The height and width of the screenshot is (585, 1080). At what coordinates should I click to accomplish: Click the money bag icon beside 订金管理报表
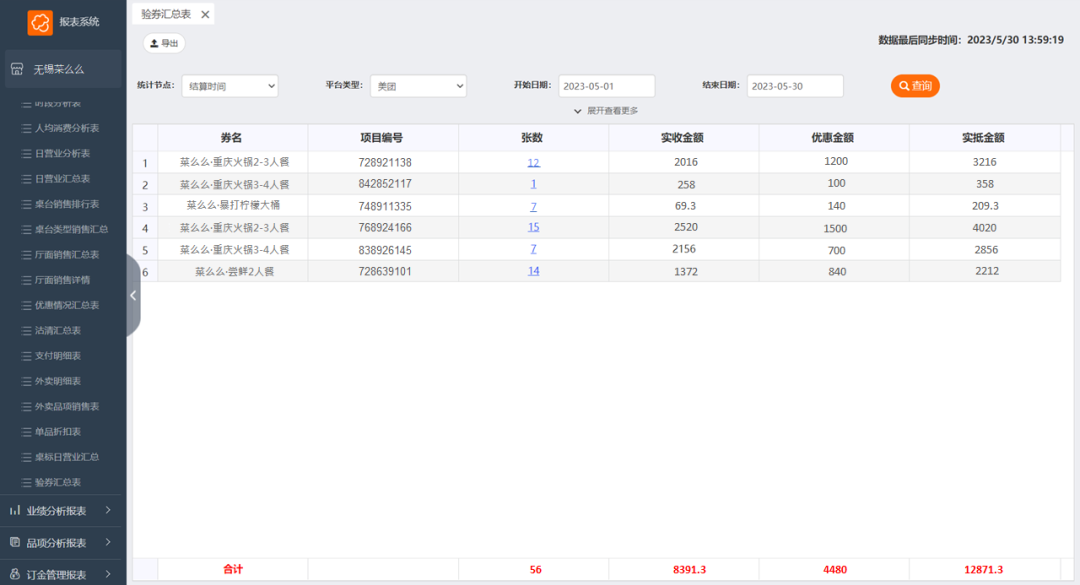(15, 574)
